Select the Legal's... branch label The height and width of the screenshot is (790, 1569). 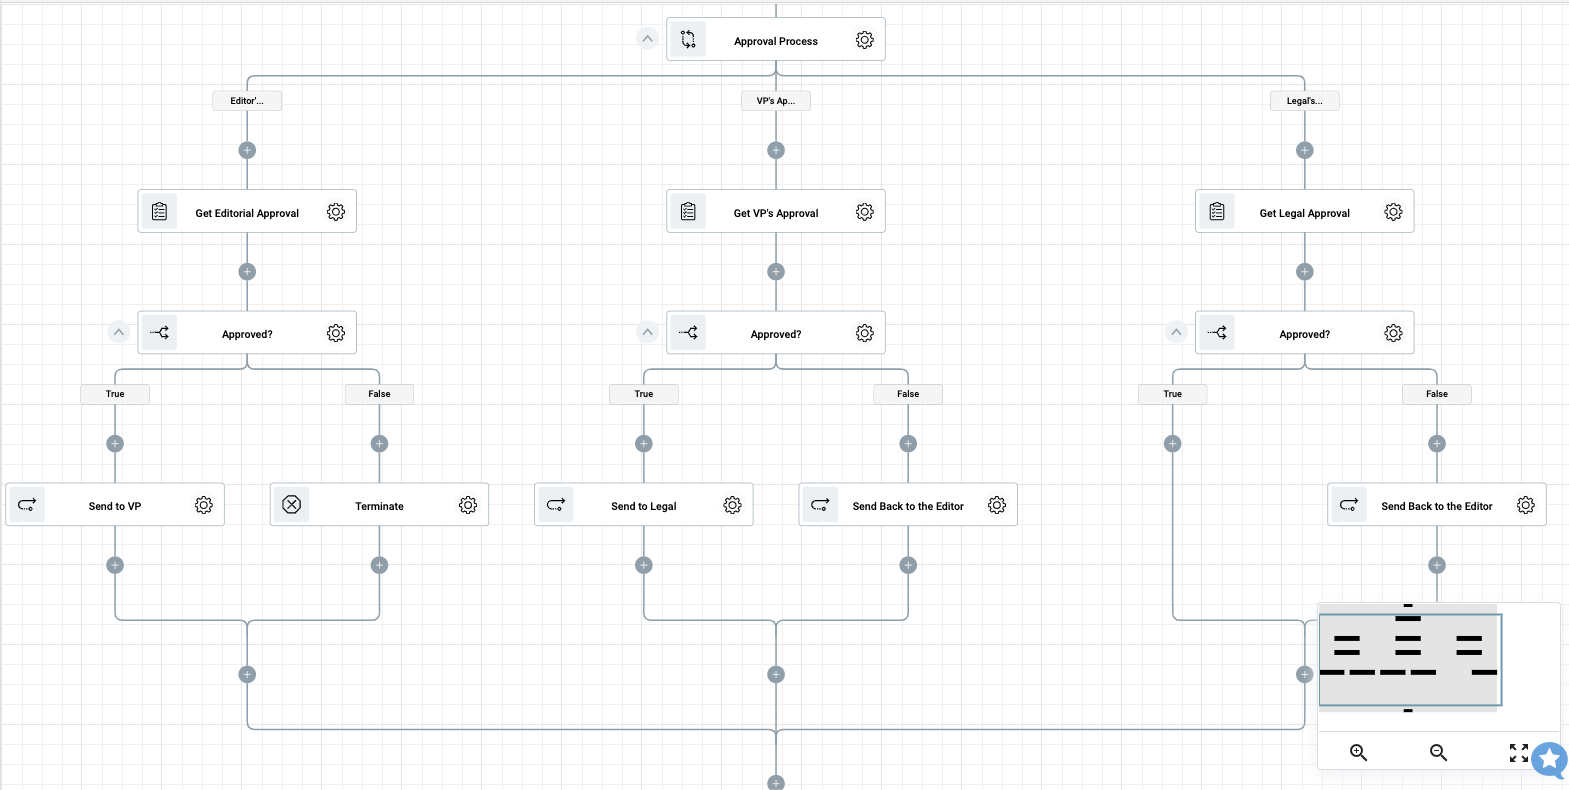point(1305,101)
